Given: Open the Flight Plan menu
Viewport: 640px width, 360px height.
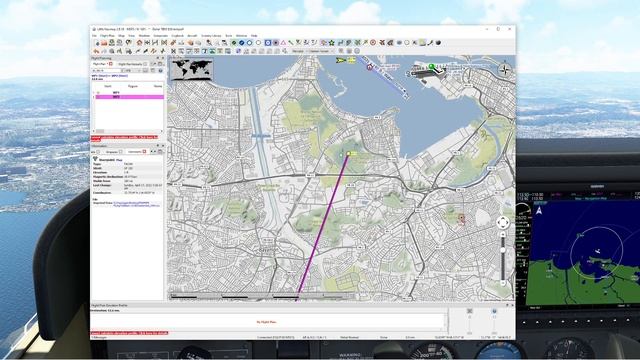Looking at the screenshot, I should pos(107,36).
